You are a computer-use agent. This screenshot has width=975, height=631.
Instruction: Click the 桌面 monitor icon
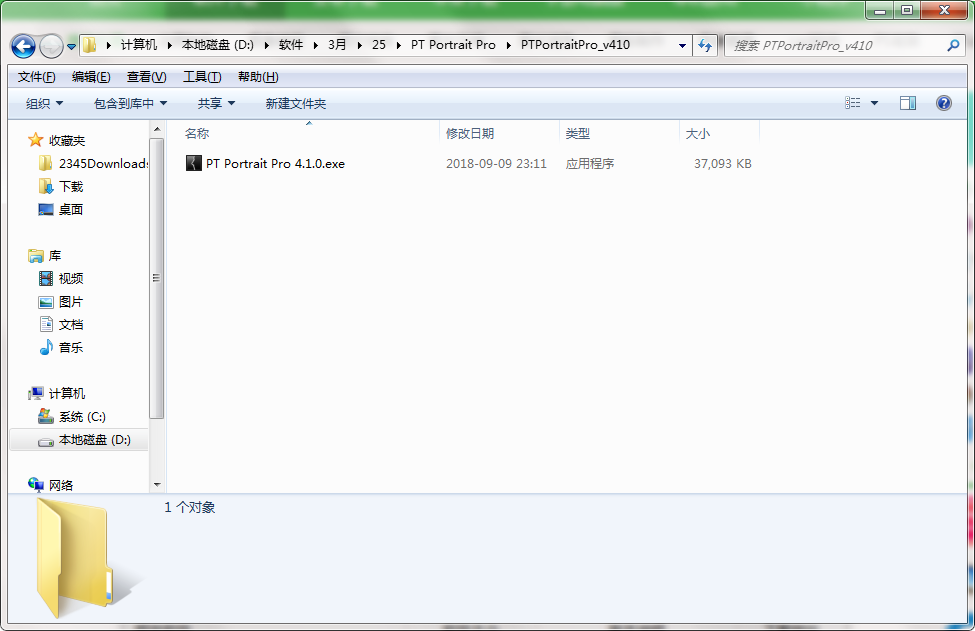[x=45, y=210]
